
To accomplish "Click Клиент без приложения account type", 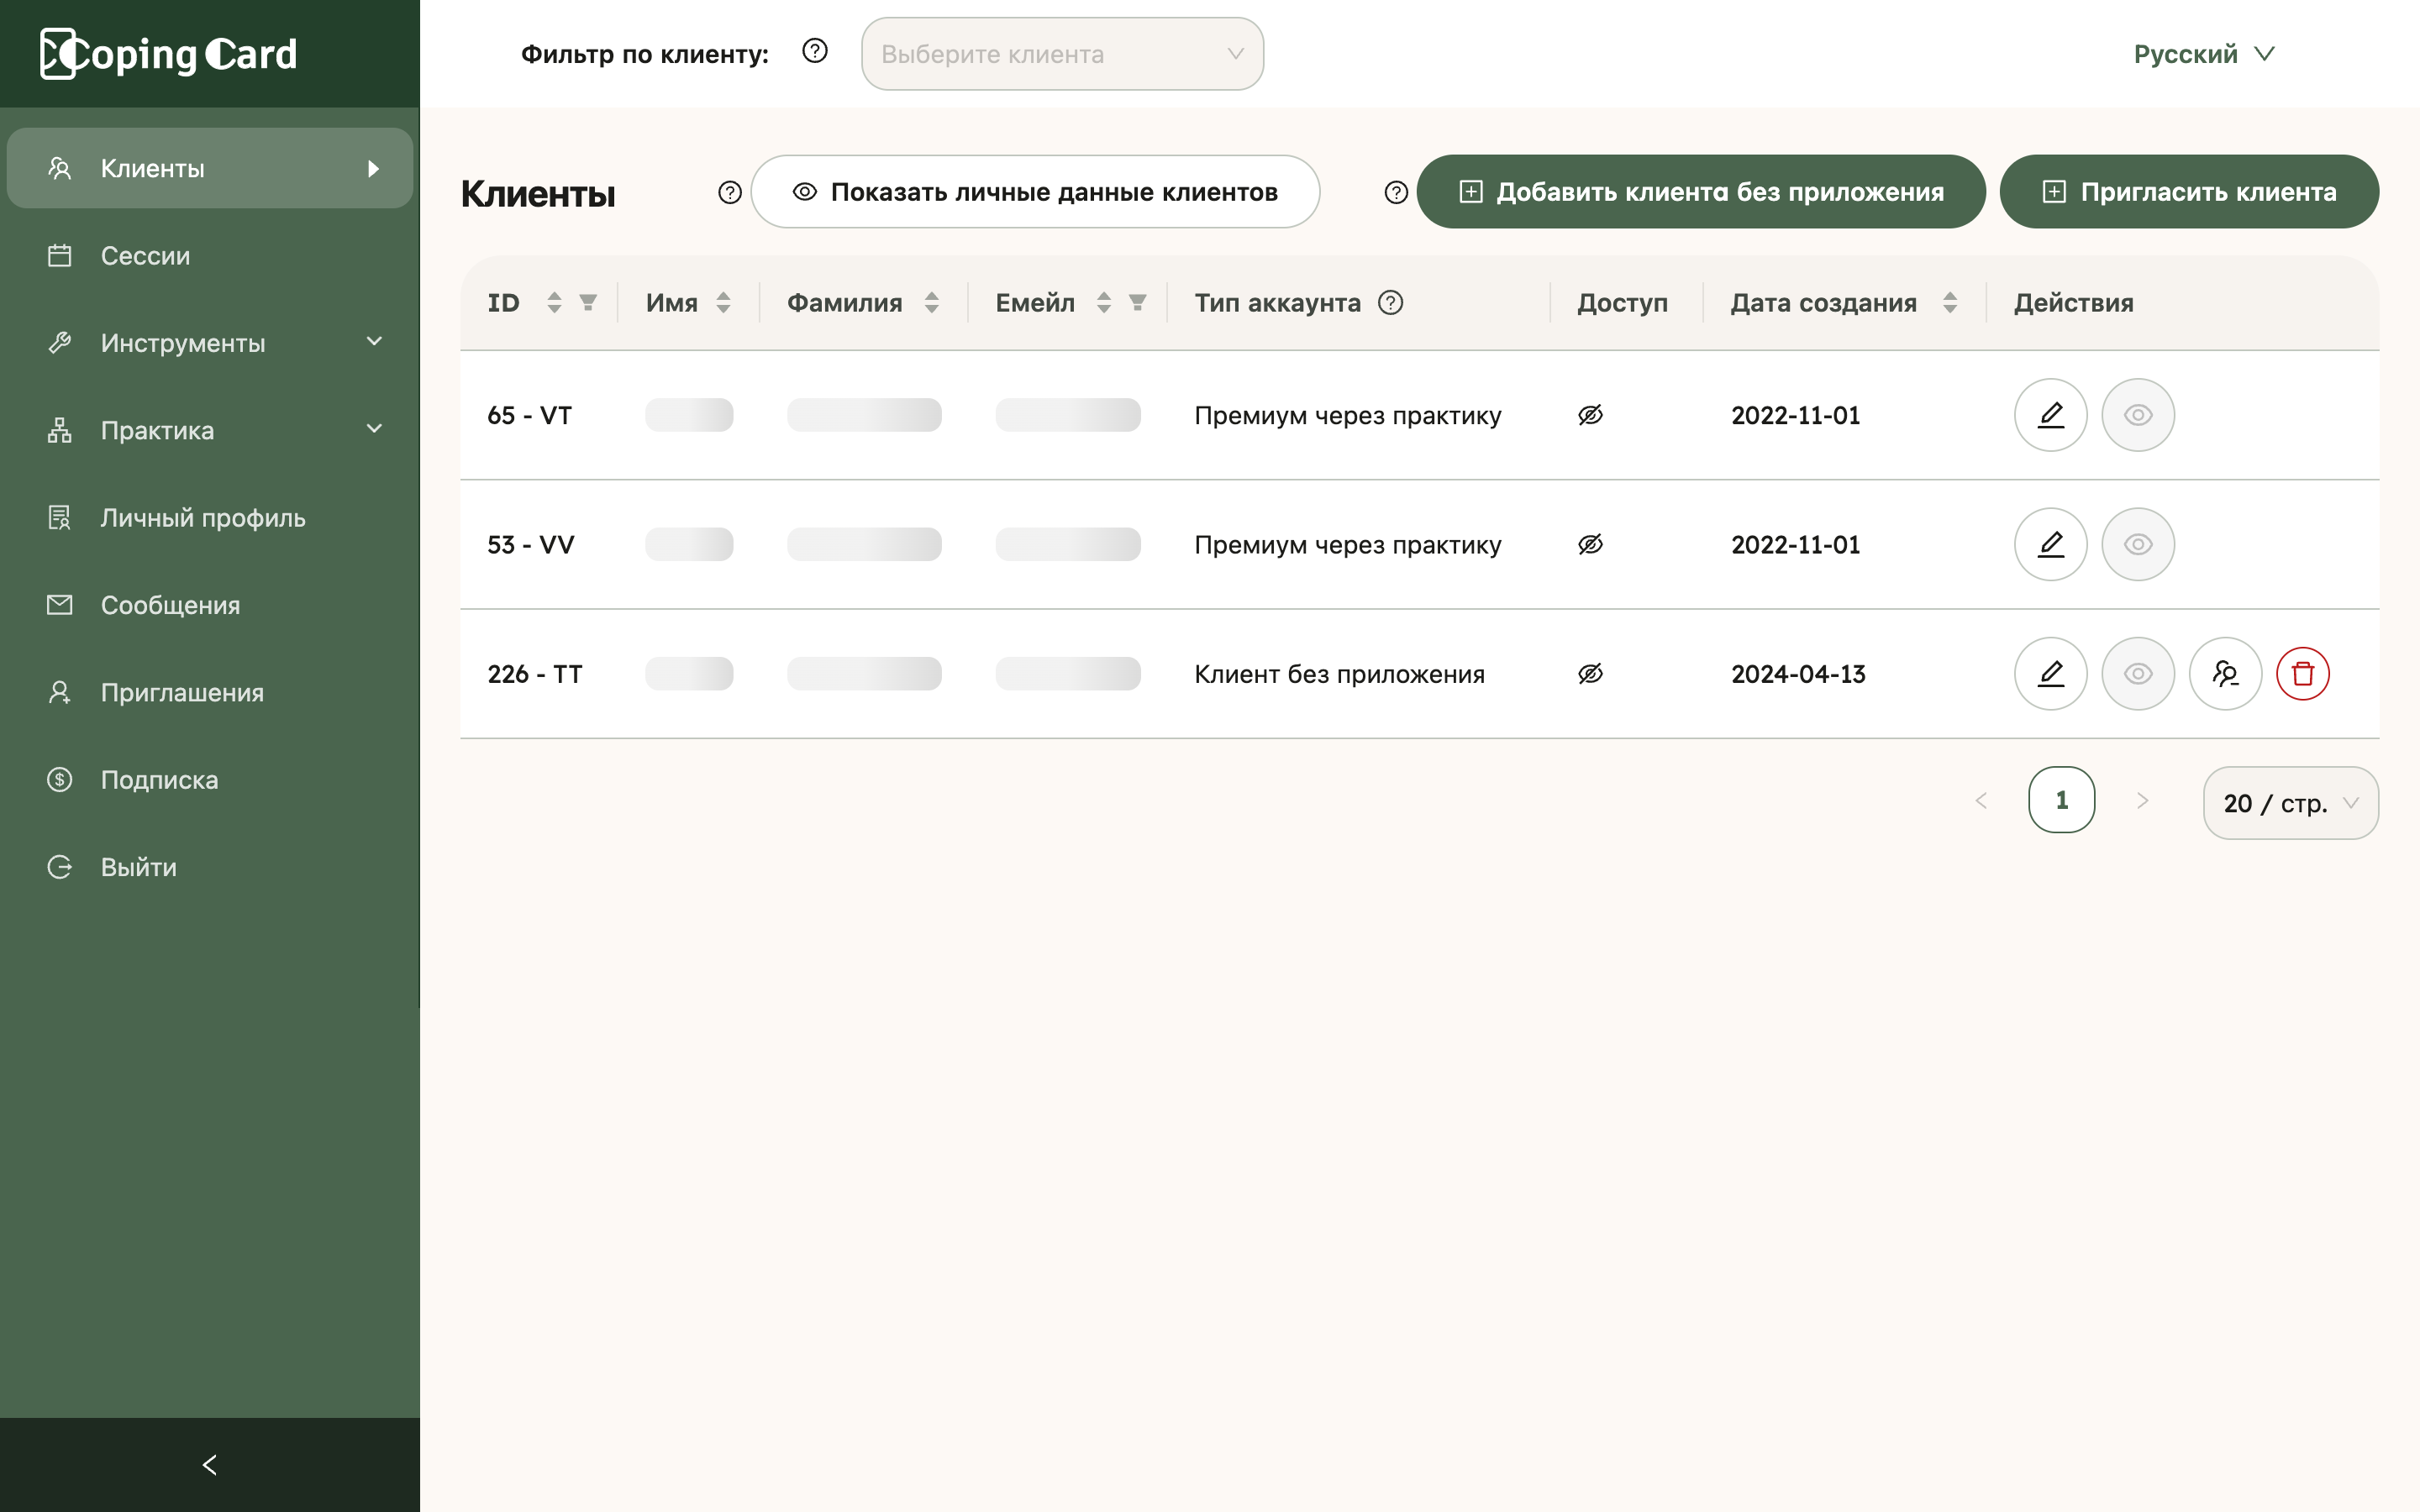I will click(1339, 674).
